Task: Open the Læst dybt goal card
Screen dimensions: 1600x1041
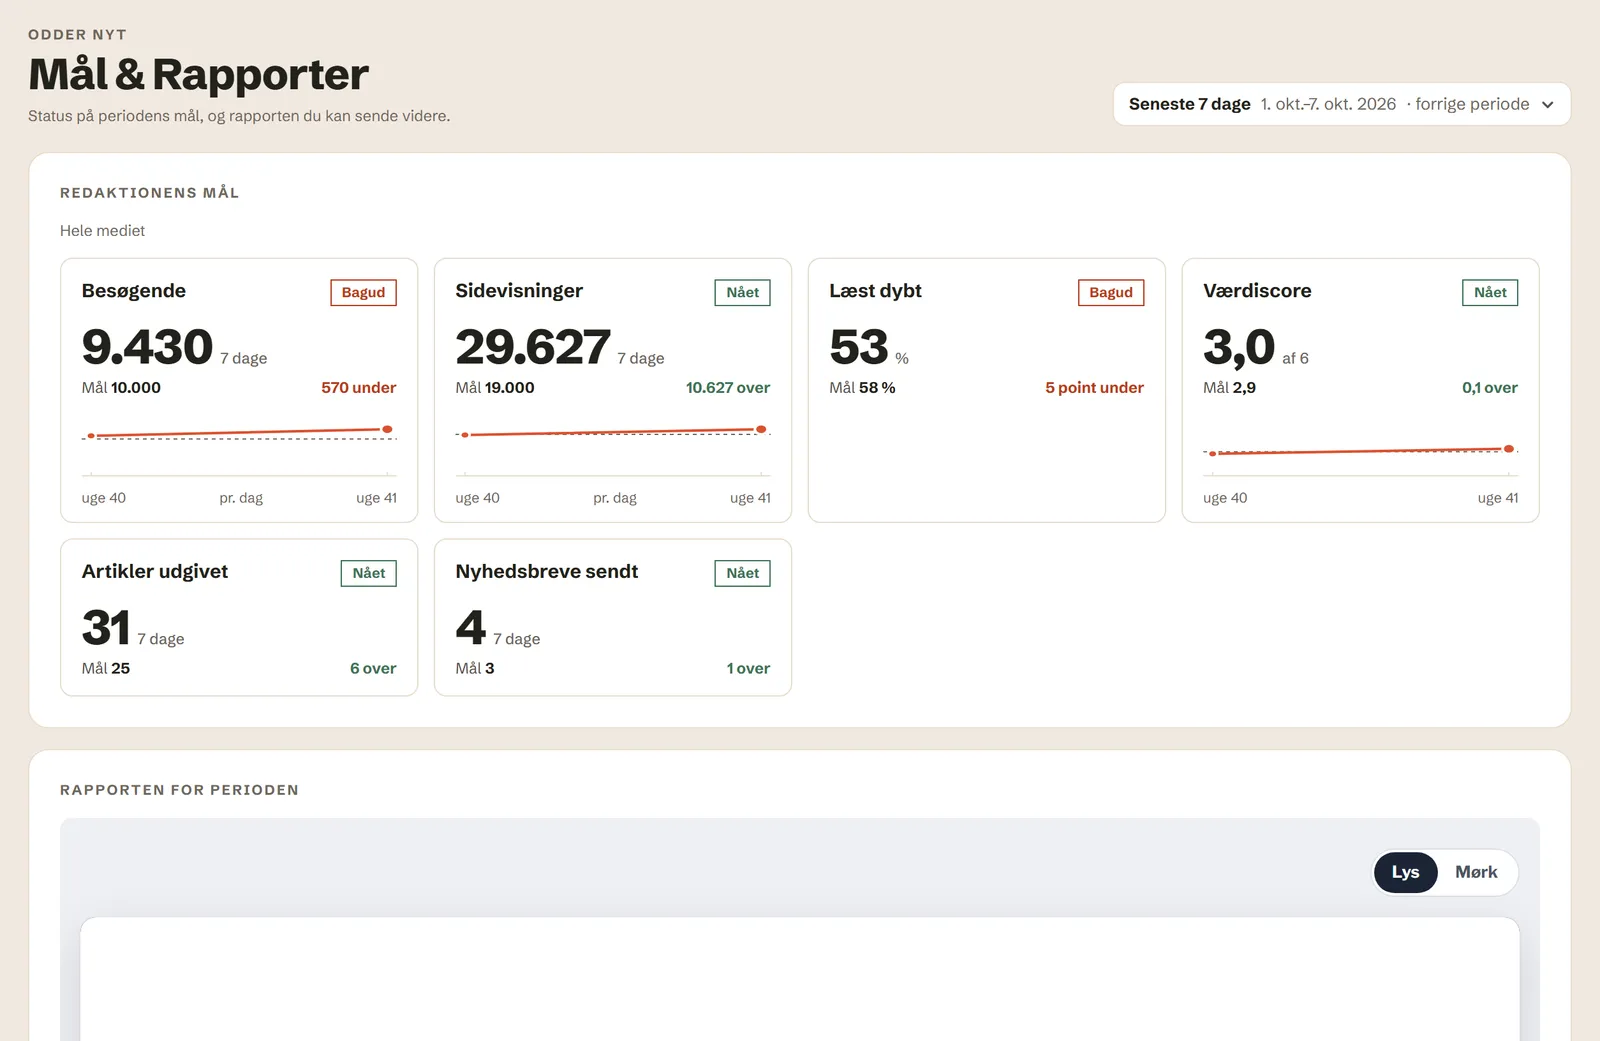Action: coord(986,390)
